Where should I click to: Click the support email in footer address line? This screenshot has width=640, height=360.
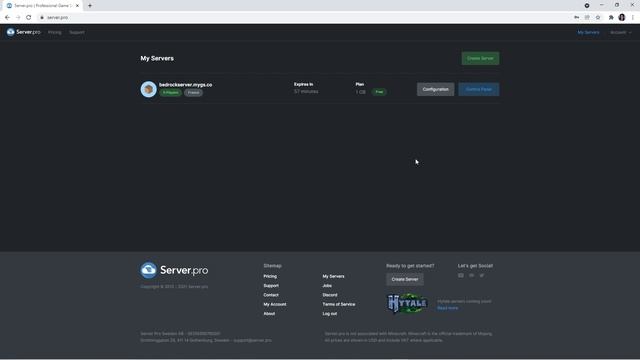click(252, 340)
